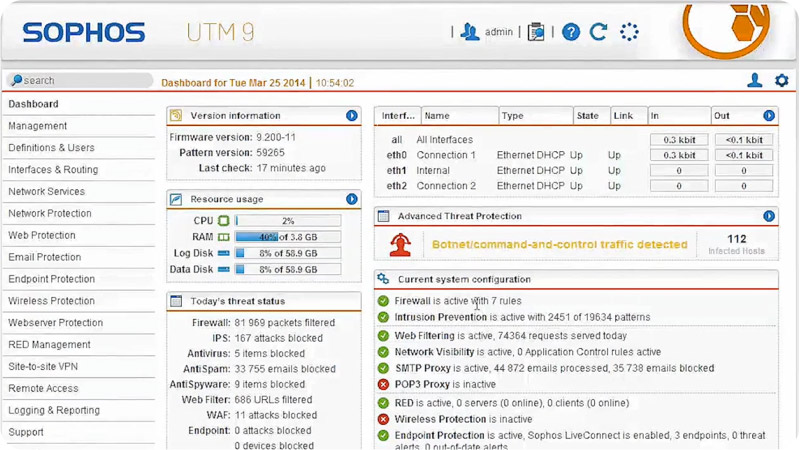Click the Log Disk 8% usage bar

coord(288,253)
